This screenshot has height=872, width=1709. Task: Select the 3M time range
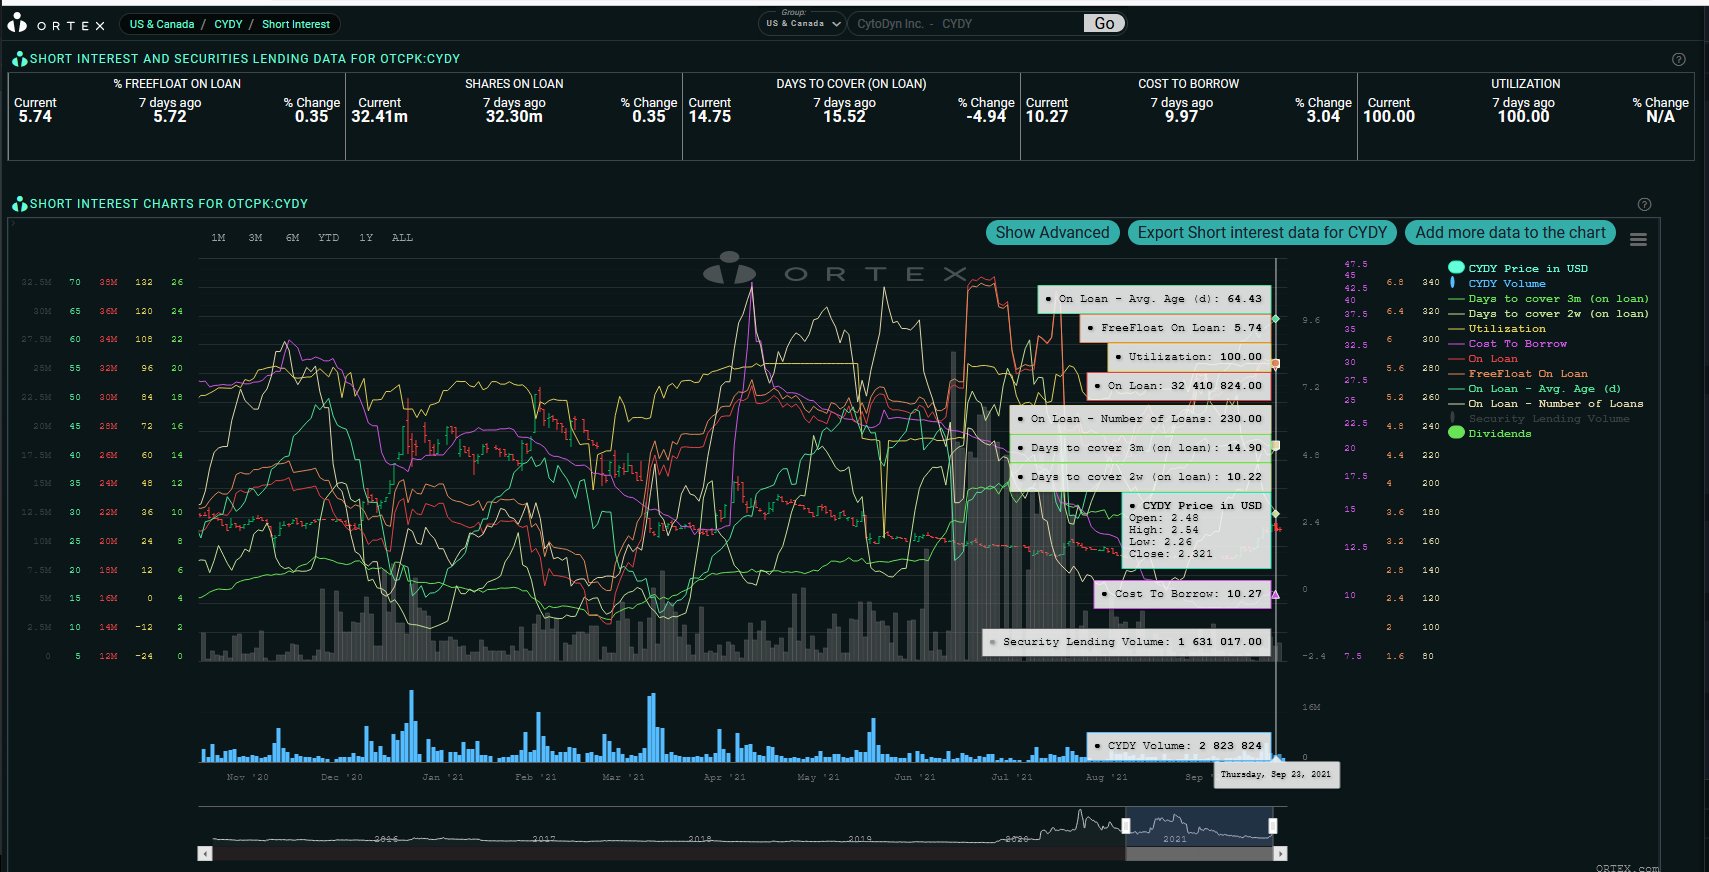(x=255, y=238)
